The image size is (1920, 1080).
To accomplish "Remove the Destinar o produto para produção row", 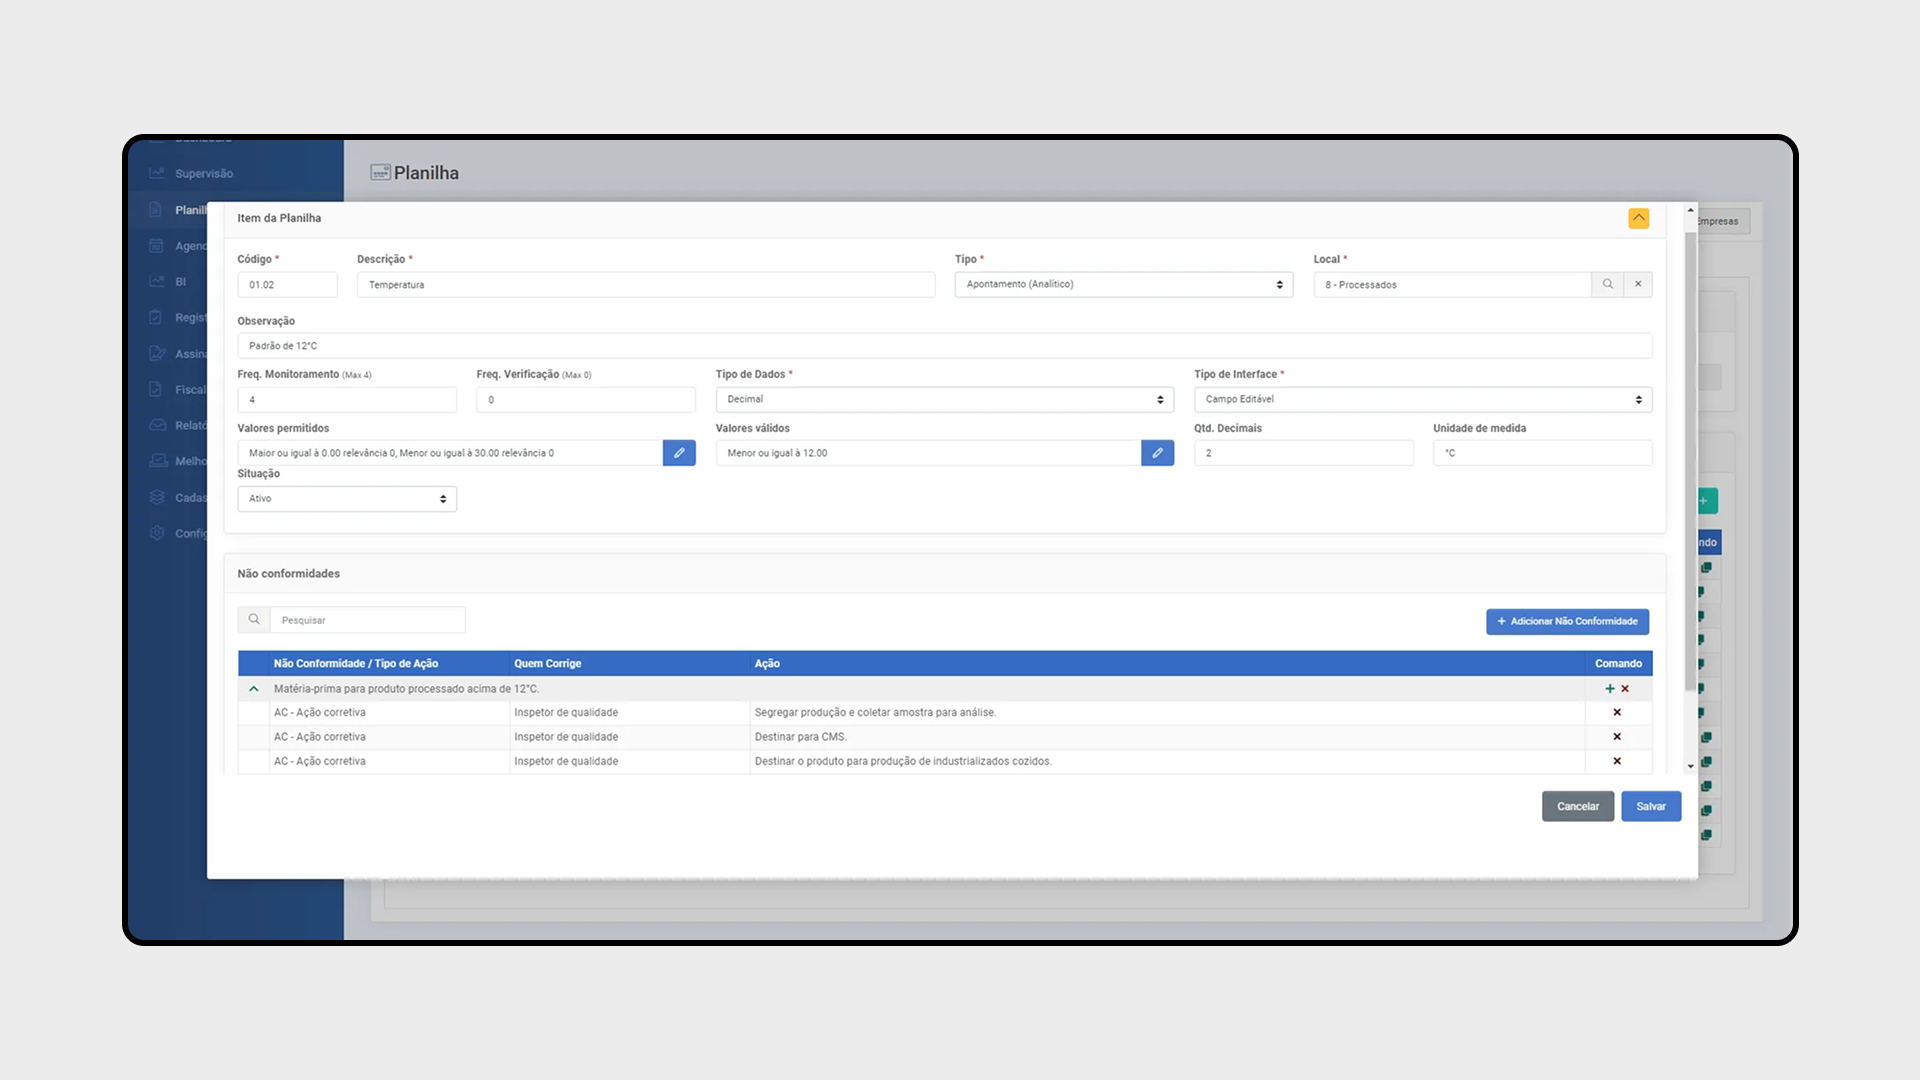I will (x=1617, y=761).
